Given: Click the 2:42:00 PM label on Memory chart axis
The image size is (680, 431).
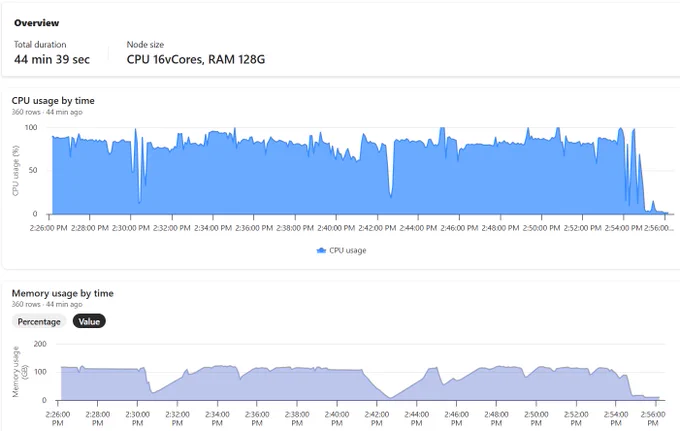Looking at the screenshot, I should [x=376, y=418].
